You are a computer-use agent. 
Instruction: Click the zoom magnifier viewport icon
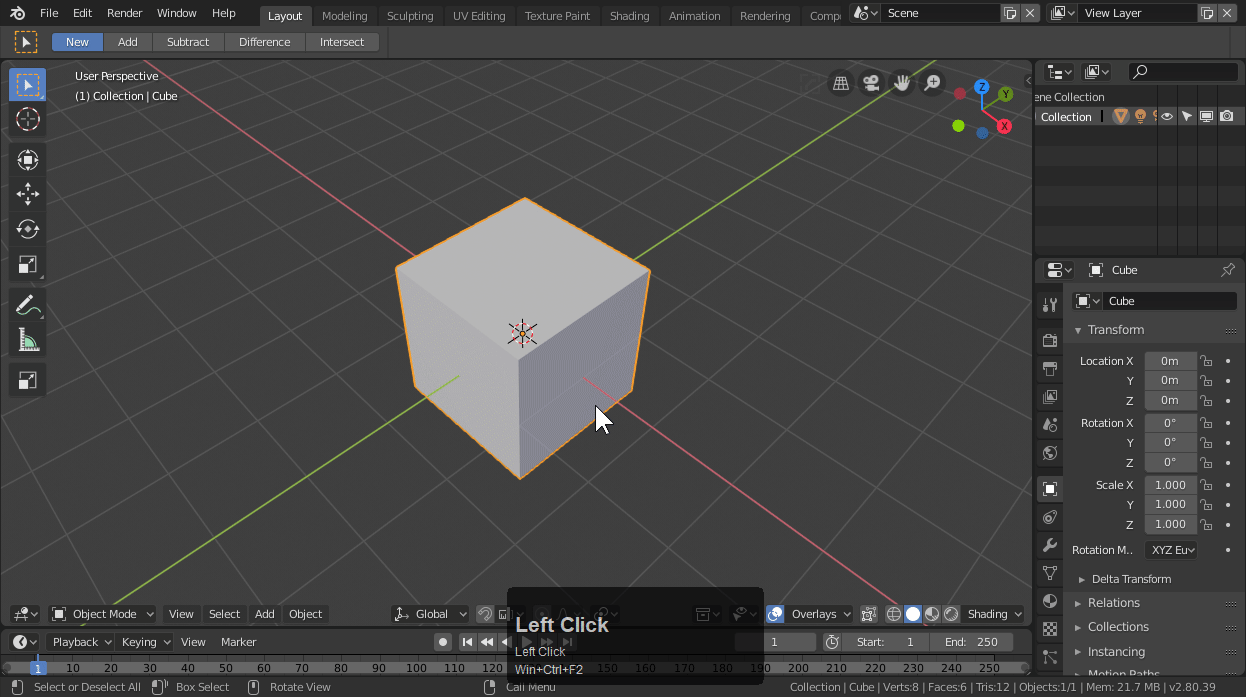(x=932, y=84)
